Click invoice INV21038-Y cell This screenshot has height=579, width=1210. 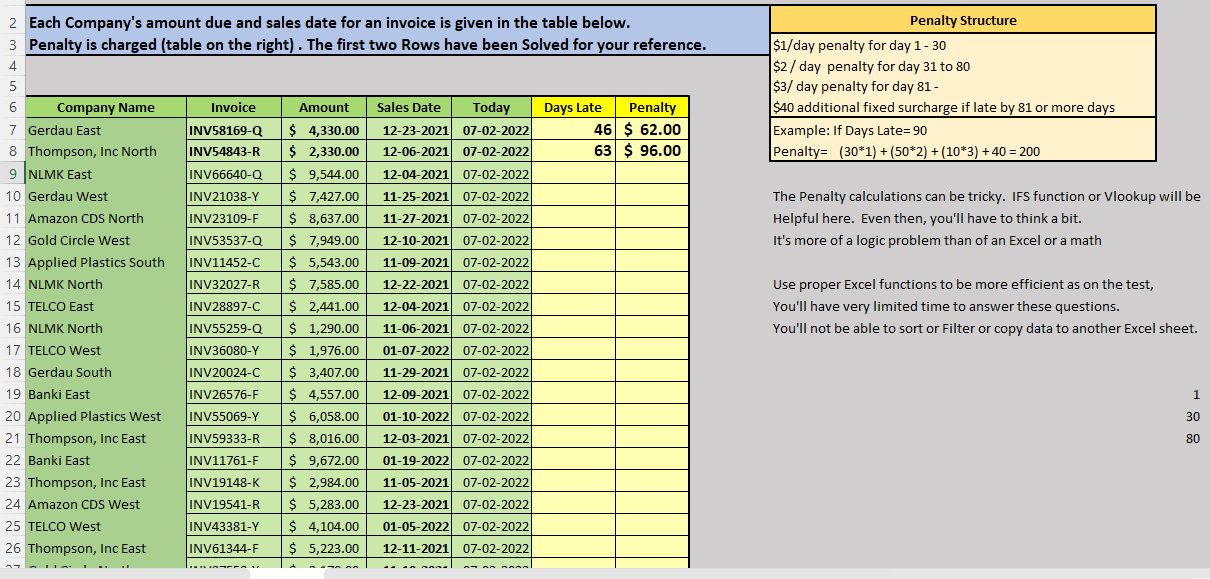pyautogui.click(x=233, y=196)
